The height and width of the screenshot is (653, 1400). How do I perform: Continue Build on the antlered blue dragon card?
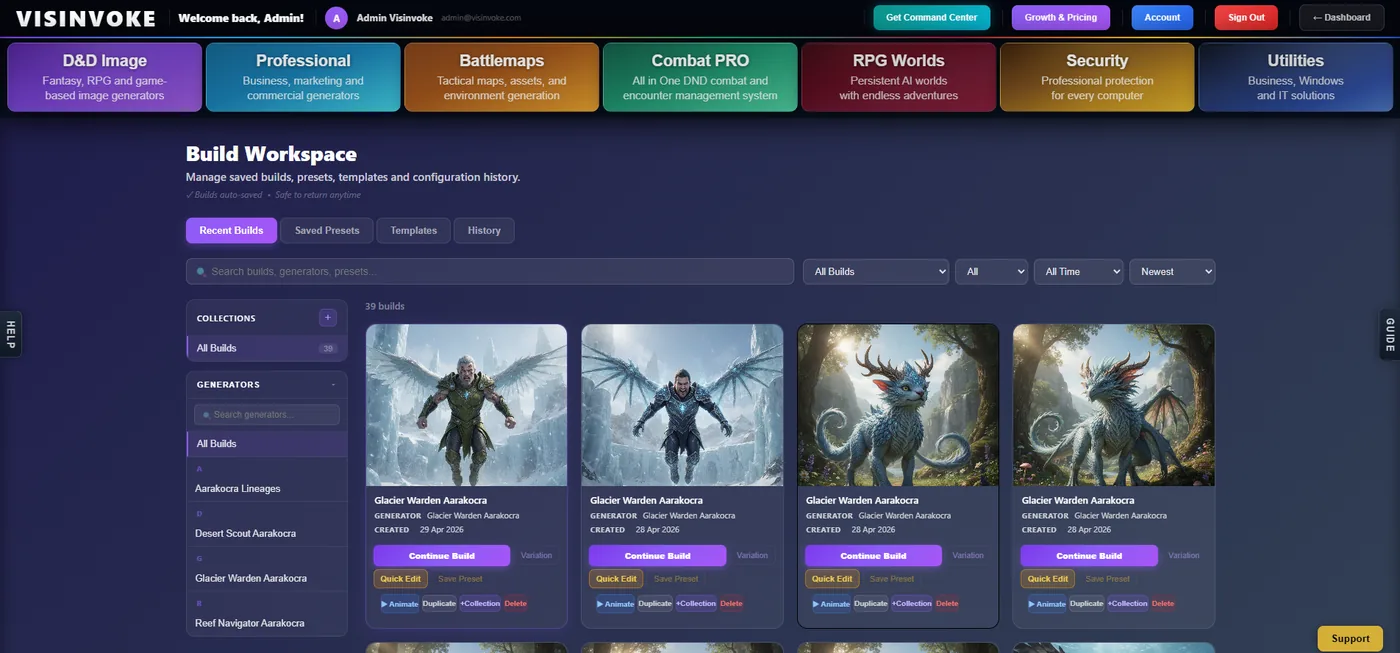[874, 556]
